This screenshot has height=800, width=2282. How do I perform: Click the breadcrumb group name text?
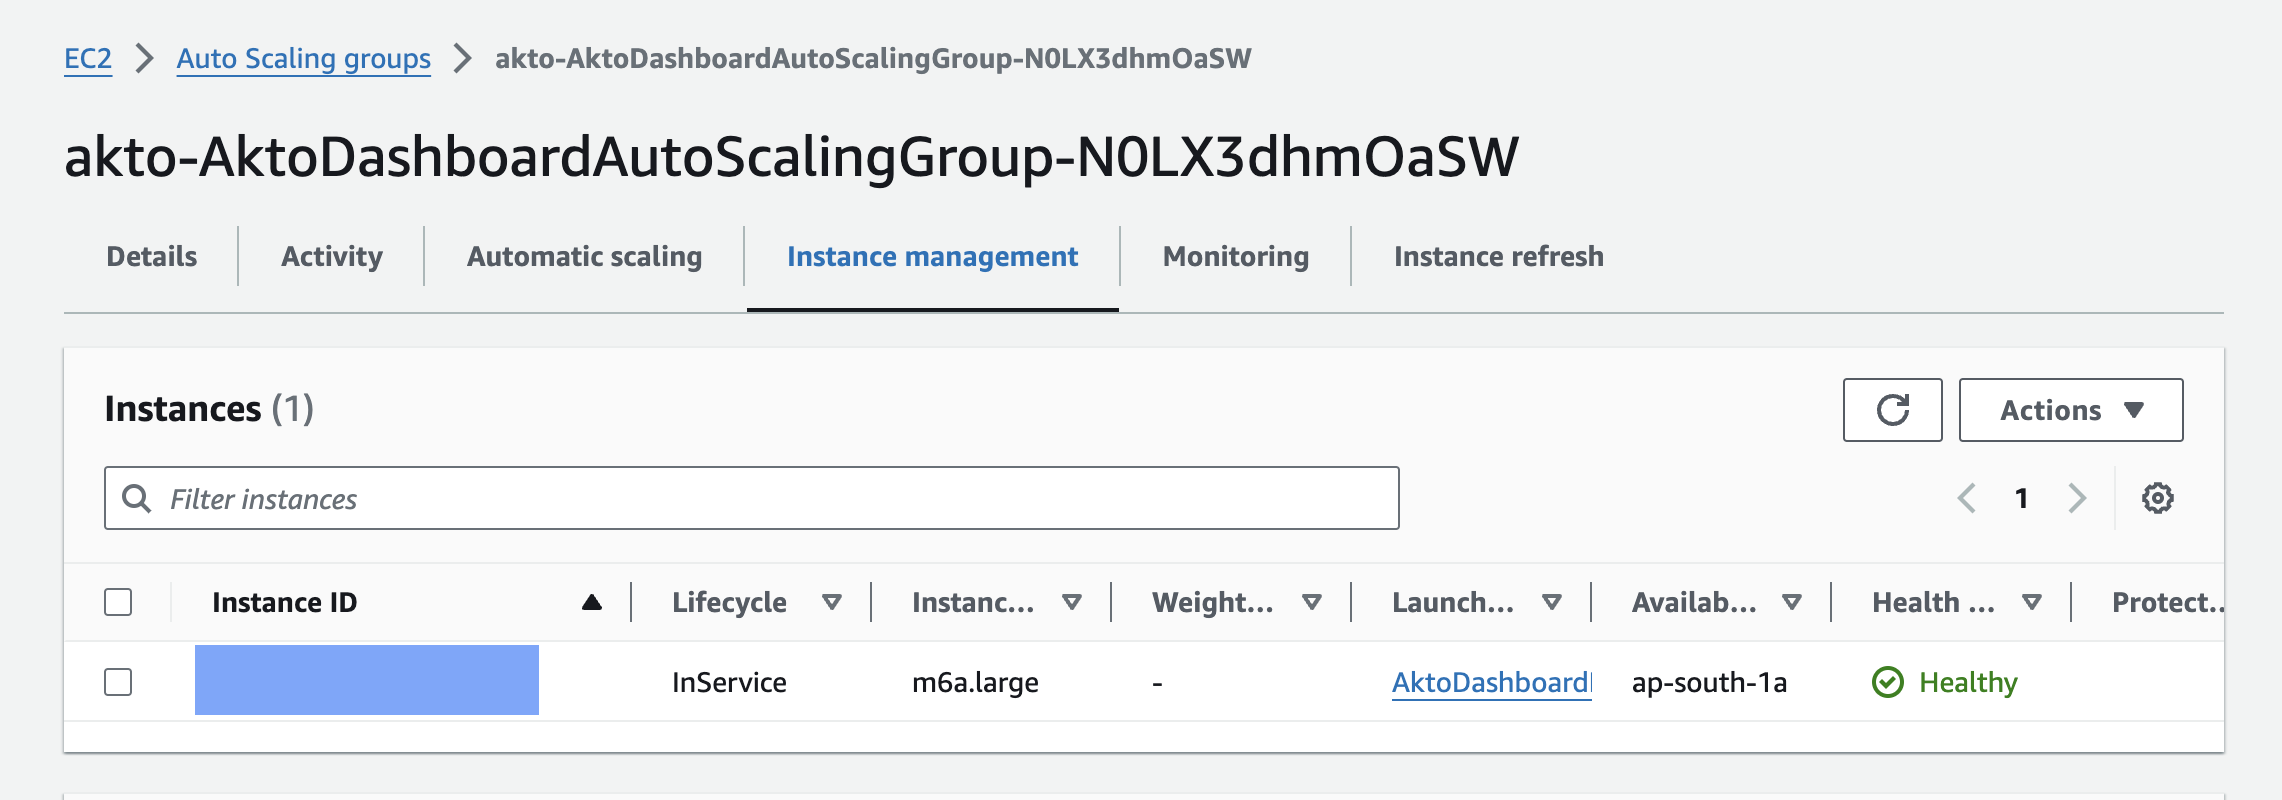(873, 59)
